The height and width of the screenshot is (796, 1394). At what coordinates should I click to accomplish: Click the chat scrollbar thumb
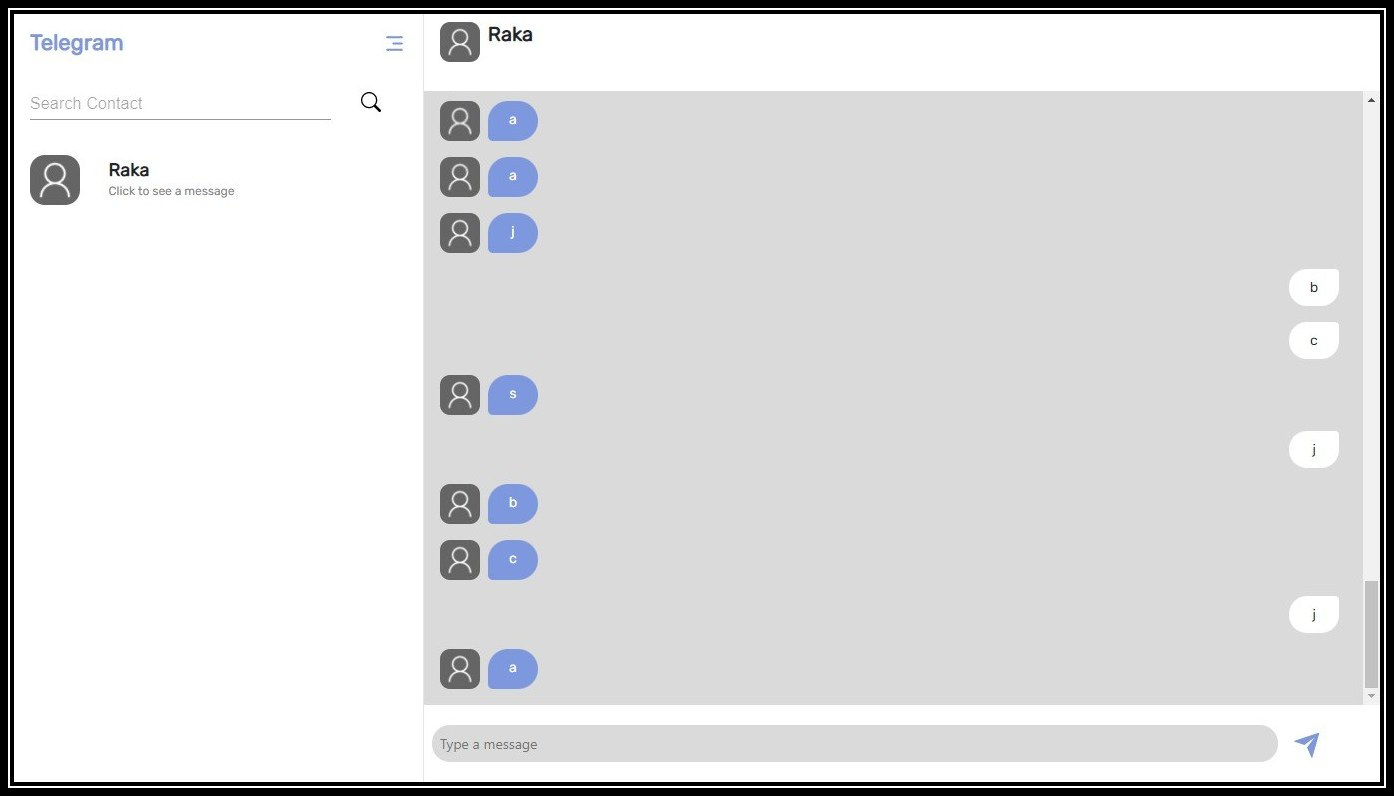coord(1371,633)
